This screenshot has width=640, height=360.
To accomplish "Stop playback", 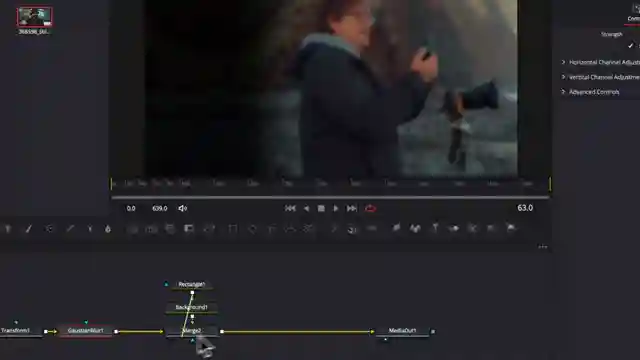I will coord(321,209).
